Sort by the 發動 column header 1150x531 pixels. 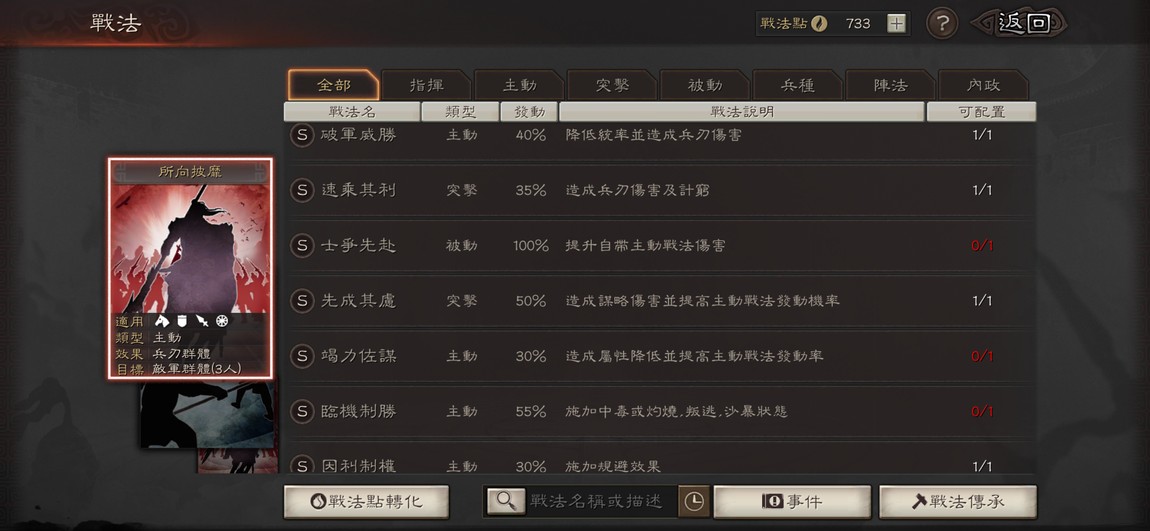(x=528, y=112)
